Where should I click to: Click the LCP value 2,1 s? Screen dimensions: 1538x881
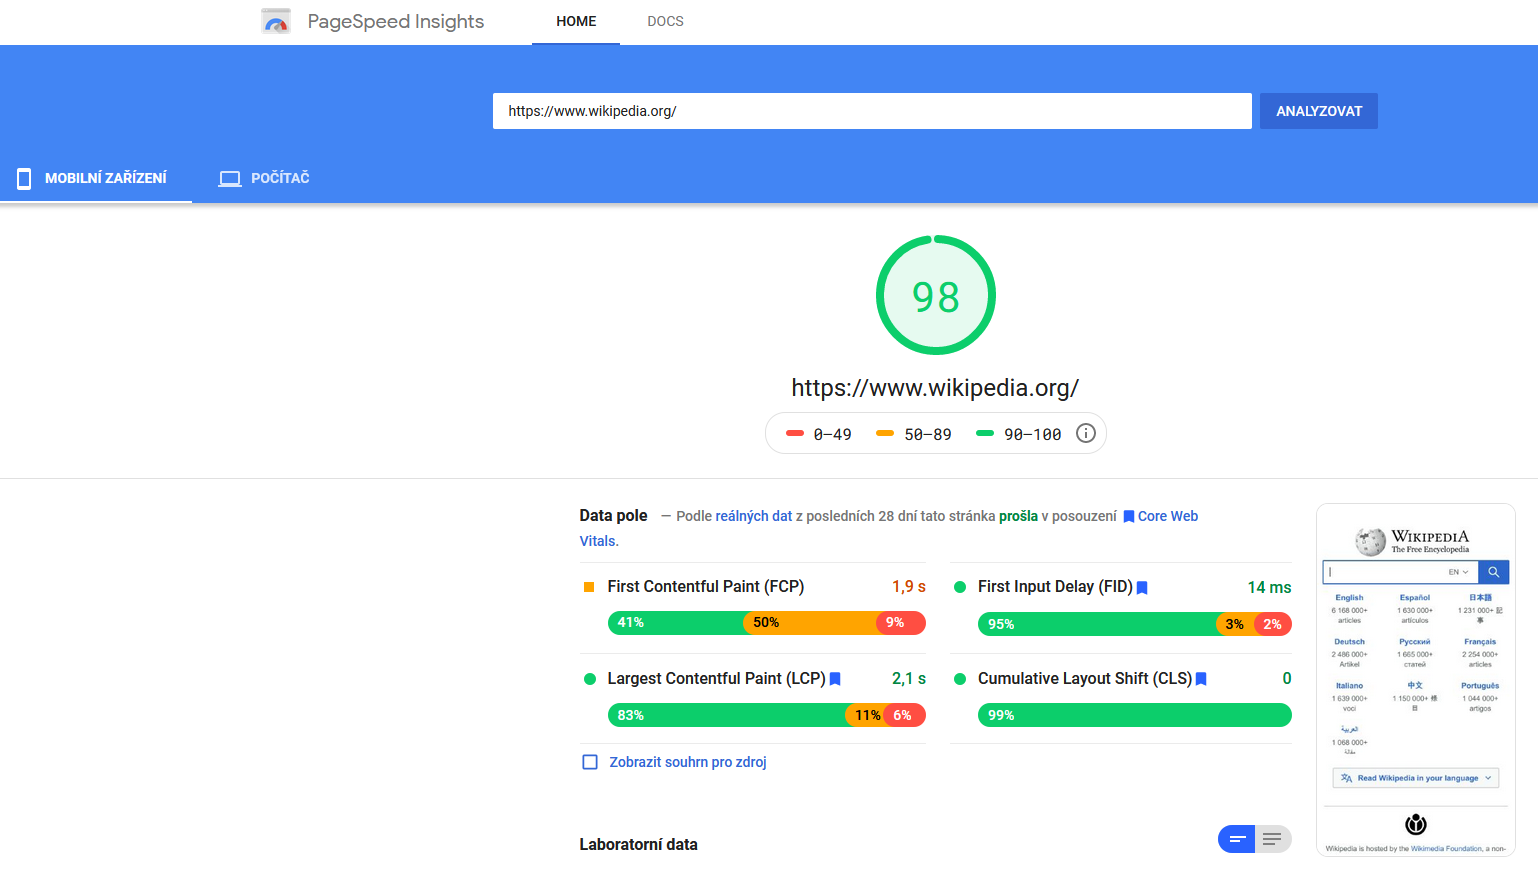click(909, 679)
